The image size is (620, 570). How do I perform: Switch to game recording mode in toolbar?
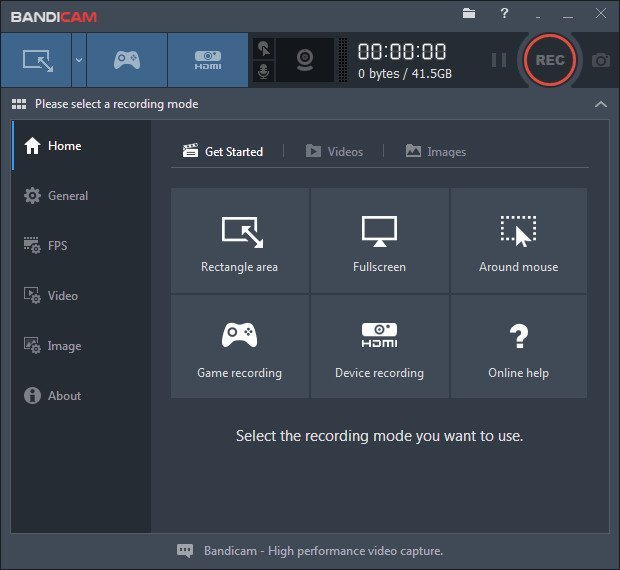pyautogui.click(x=127, y=60)
